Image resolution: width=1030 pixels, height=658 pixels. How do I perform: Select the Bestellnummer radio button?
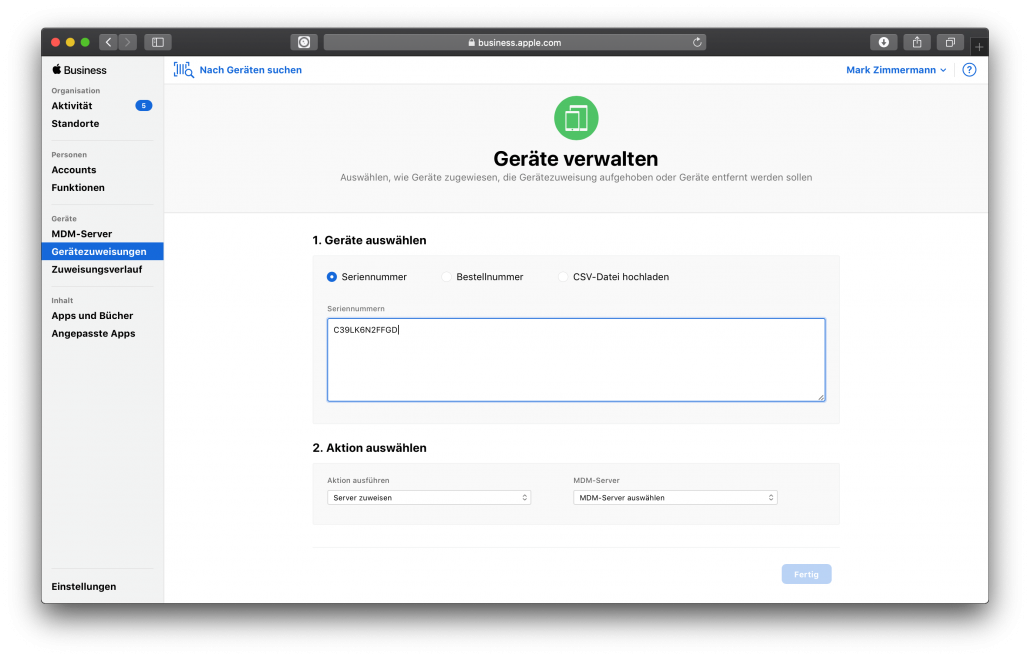(x=447, y=277)
